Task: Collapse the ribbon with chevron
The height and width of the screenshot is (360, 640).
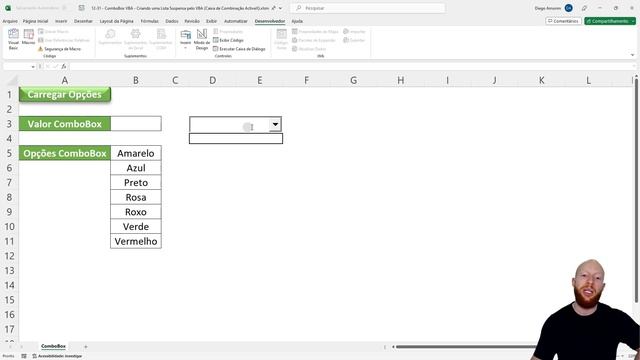Action: tap(632, 55)
